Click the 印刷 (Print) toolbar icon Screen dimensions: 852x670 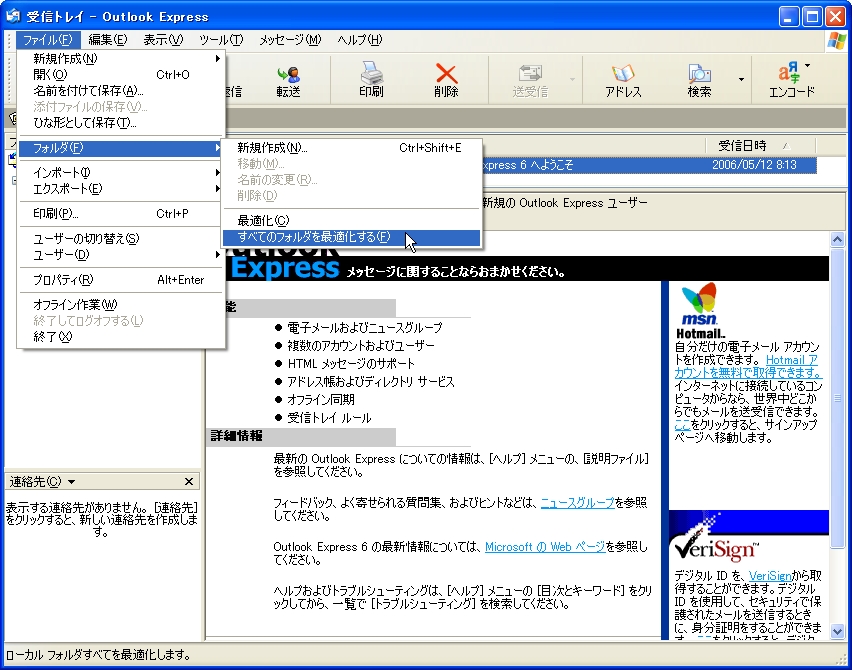(x=371, y=80)
